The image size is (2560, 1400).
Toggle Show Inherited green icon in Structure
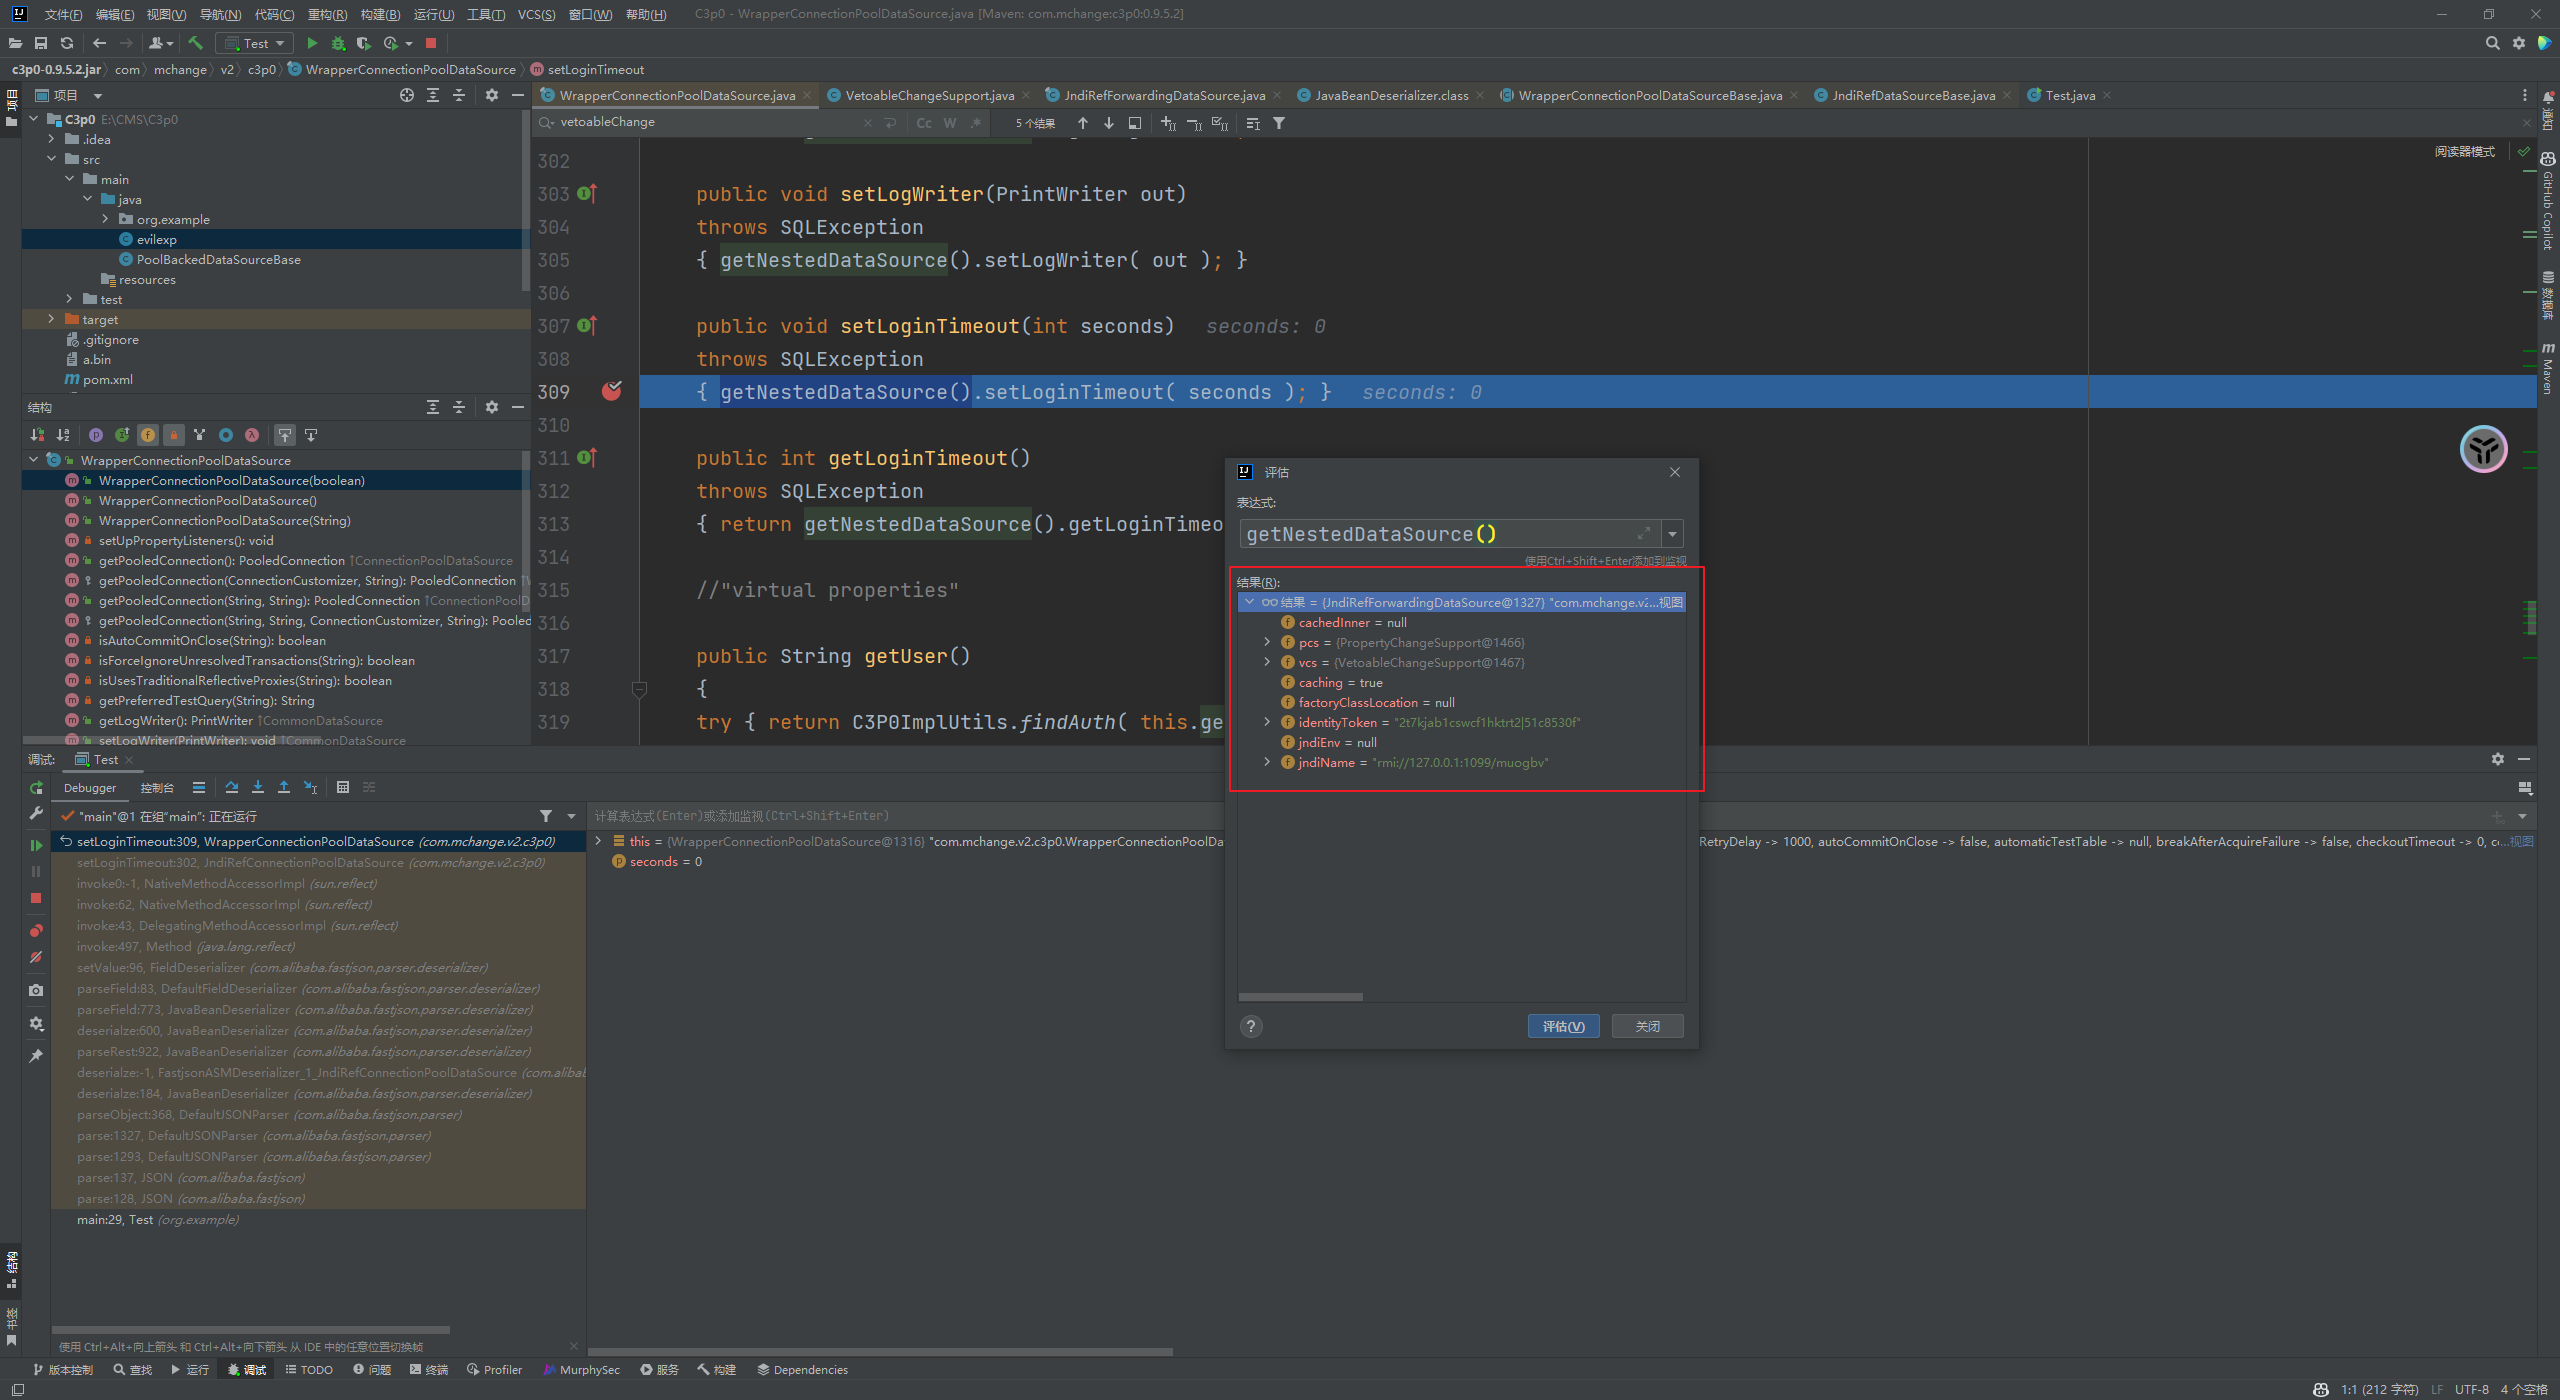pos(122,435)
